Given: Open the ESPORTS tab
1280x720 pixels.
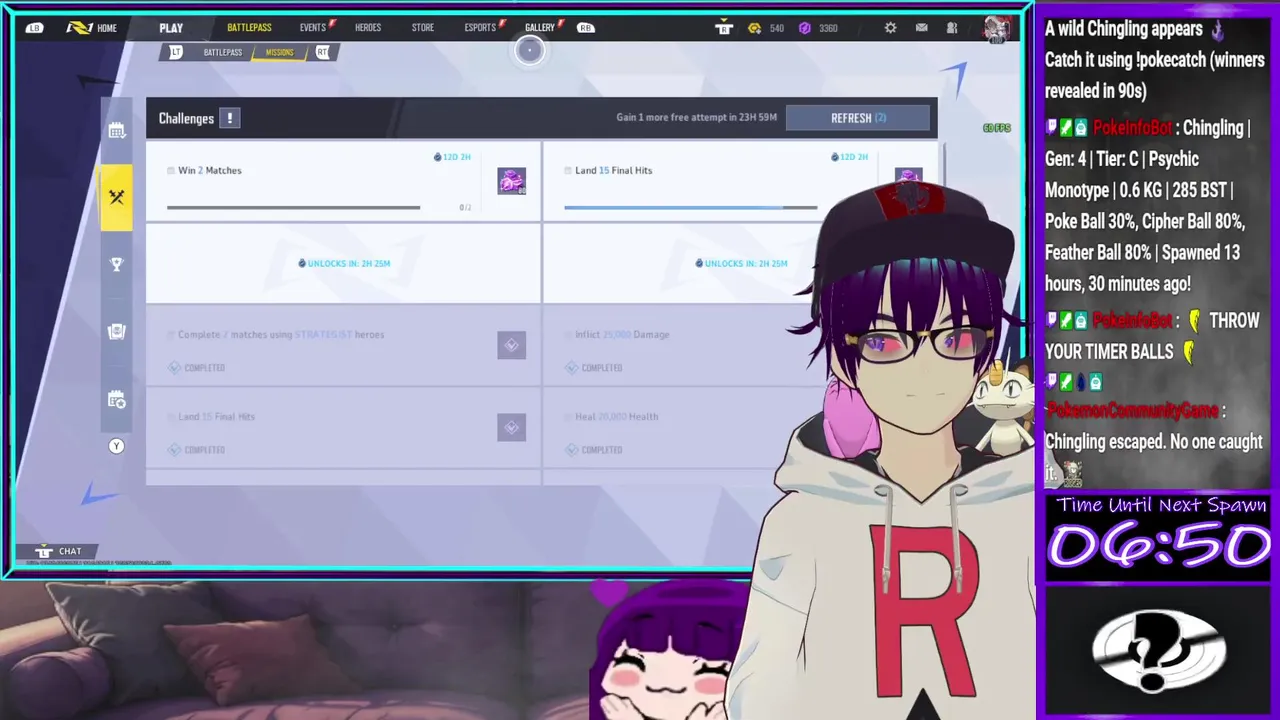Looking at the screenshot, I should click(480, 28).
